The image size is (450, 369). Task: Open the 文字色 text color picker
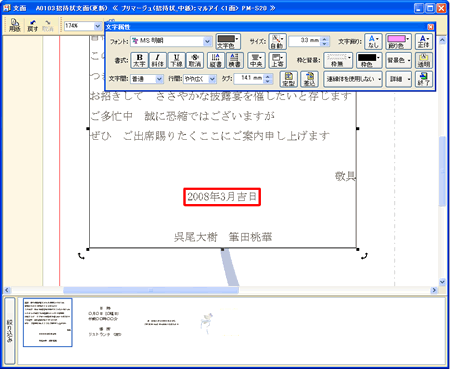228,41
